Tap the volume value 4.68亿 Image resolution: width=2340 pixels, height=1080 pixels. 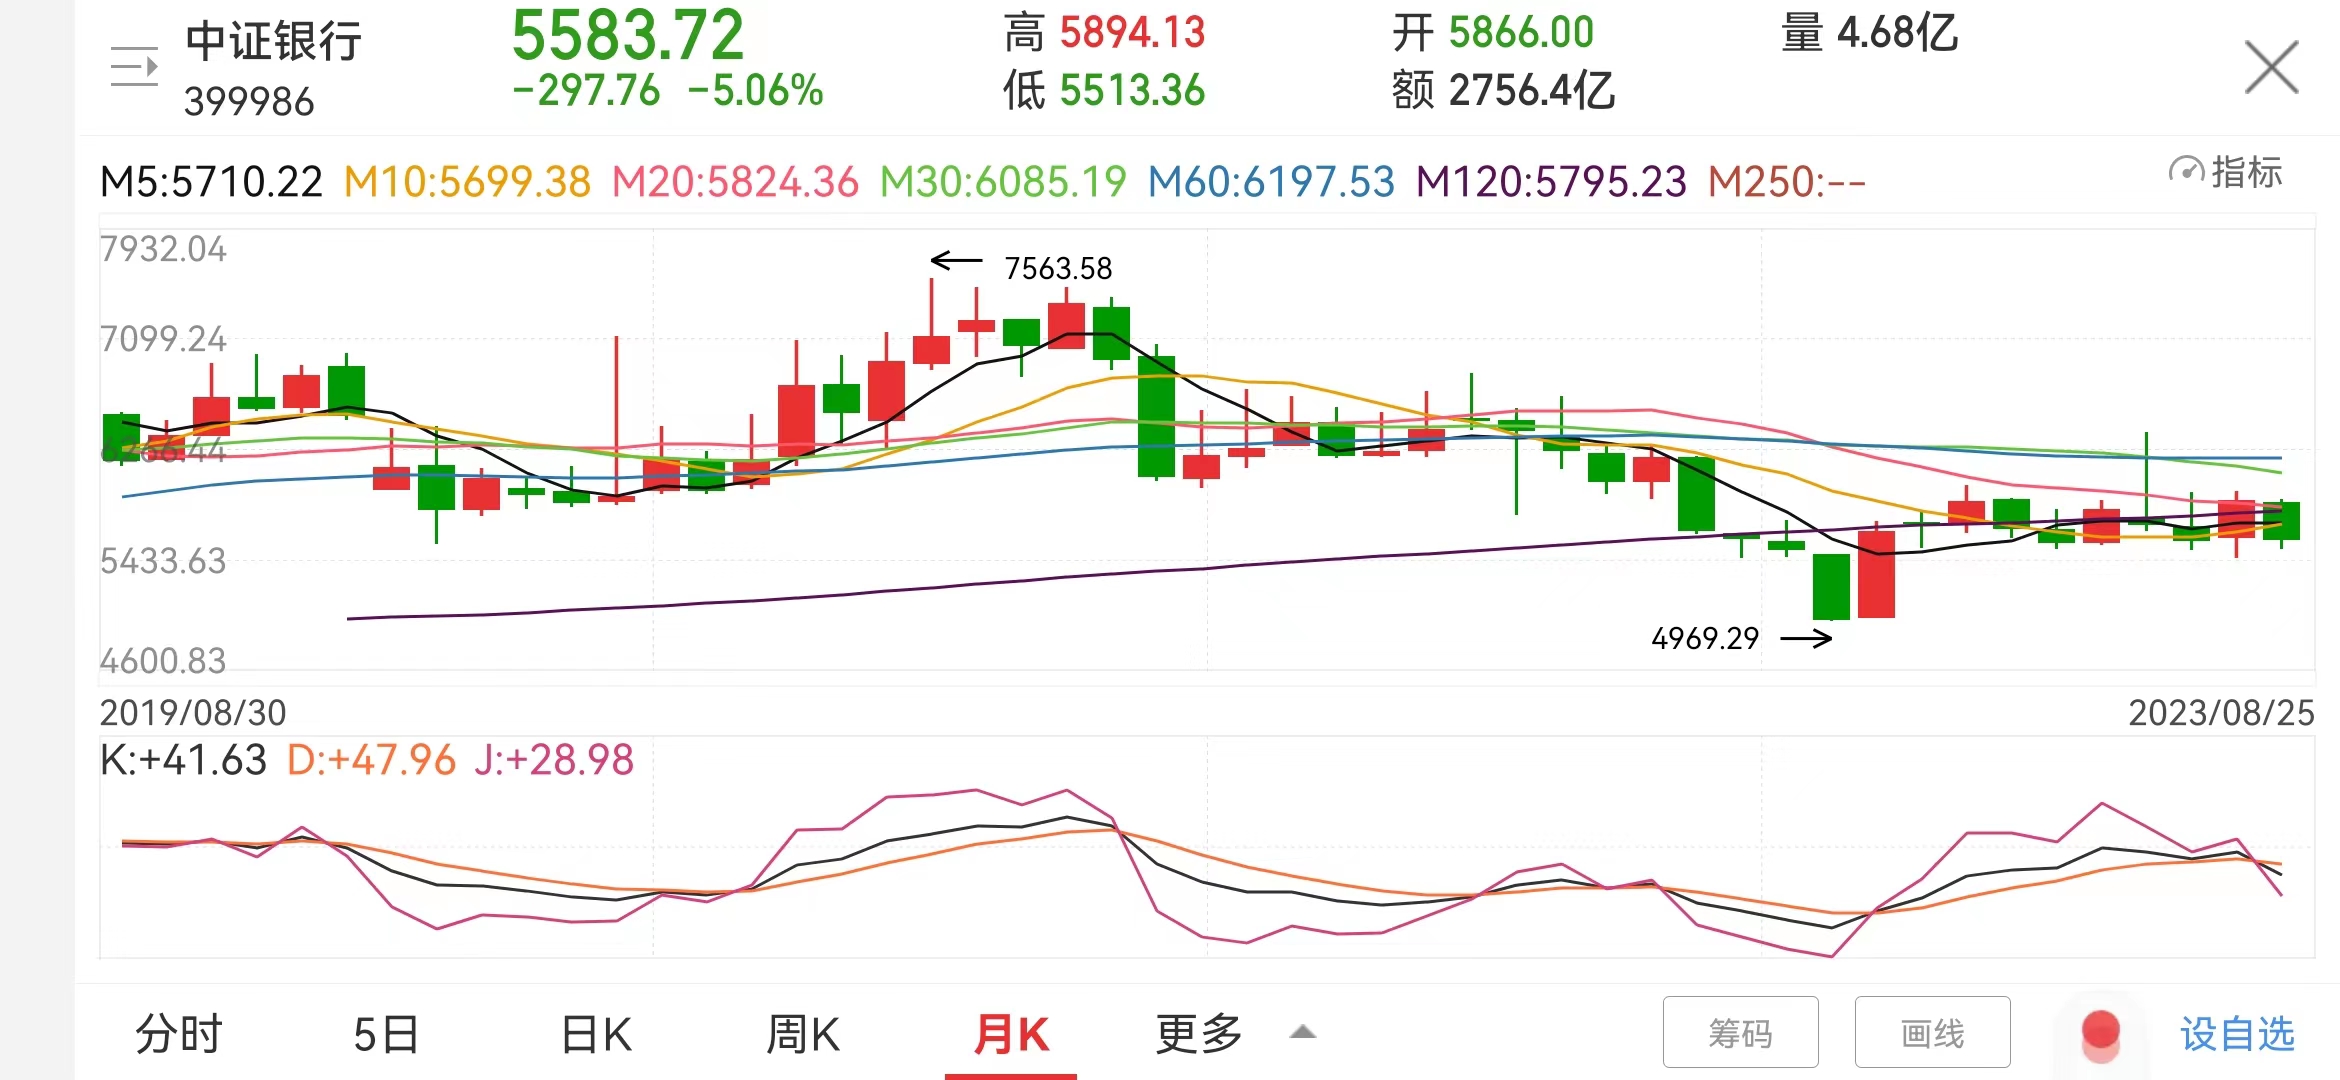click(x=1897, y=32)
